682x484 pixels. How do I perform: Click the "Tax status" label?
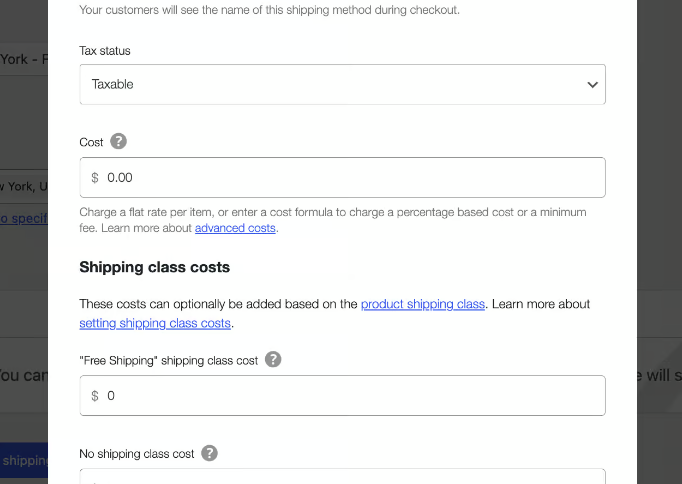point(105,50)
